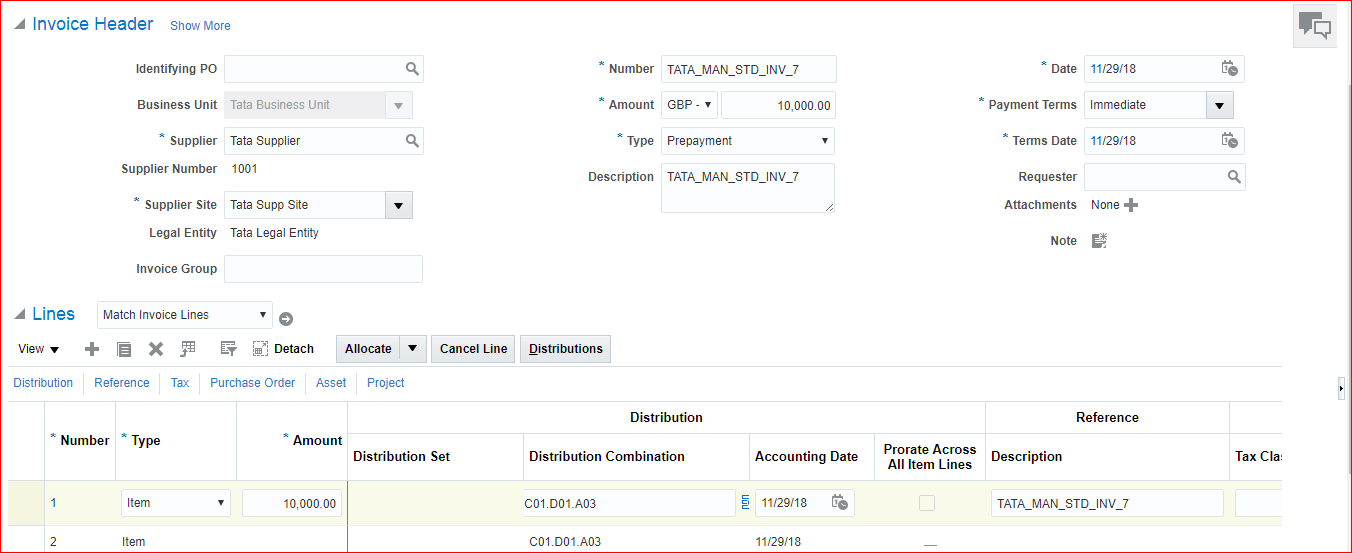Open the Date calendar picker in header

[x=1230, y=69]
